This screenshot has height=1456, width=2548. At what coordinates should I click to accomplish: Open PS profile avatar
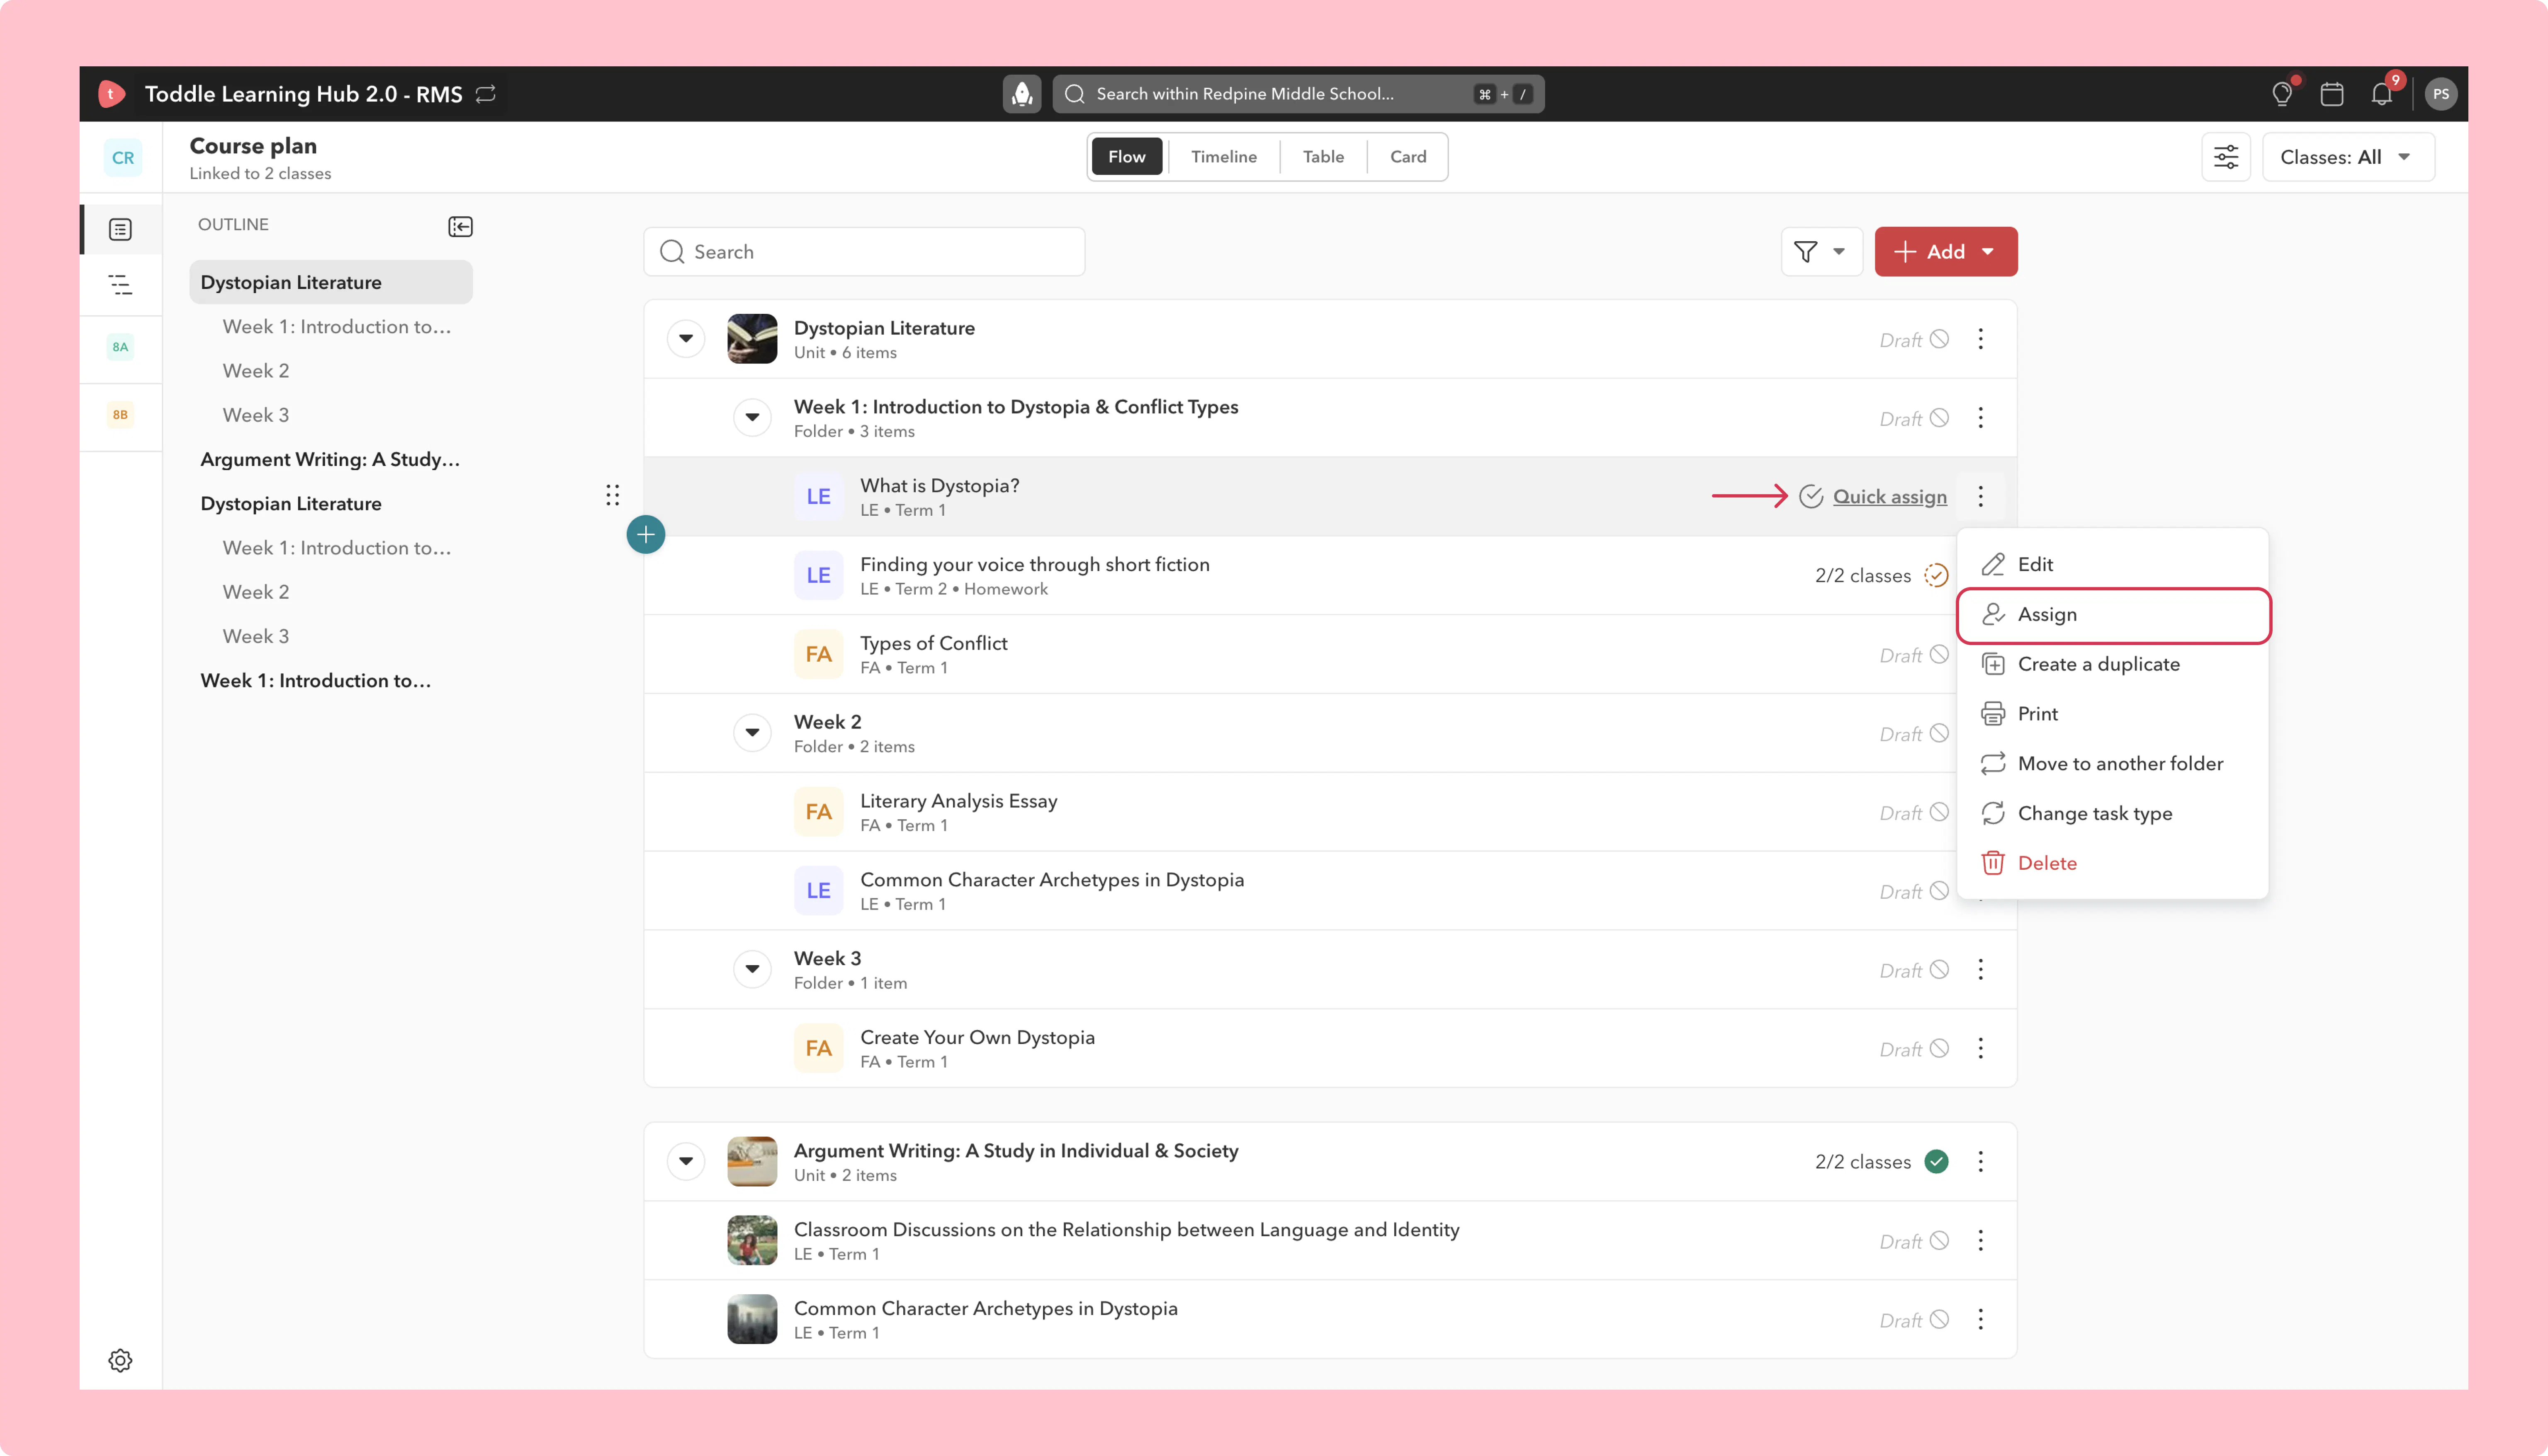[x=2441, y=94]
